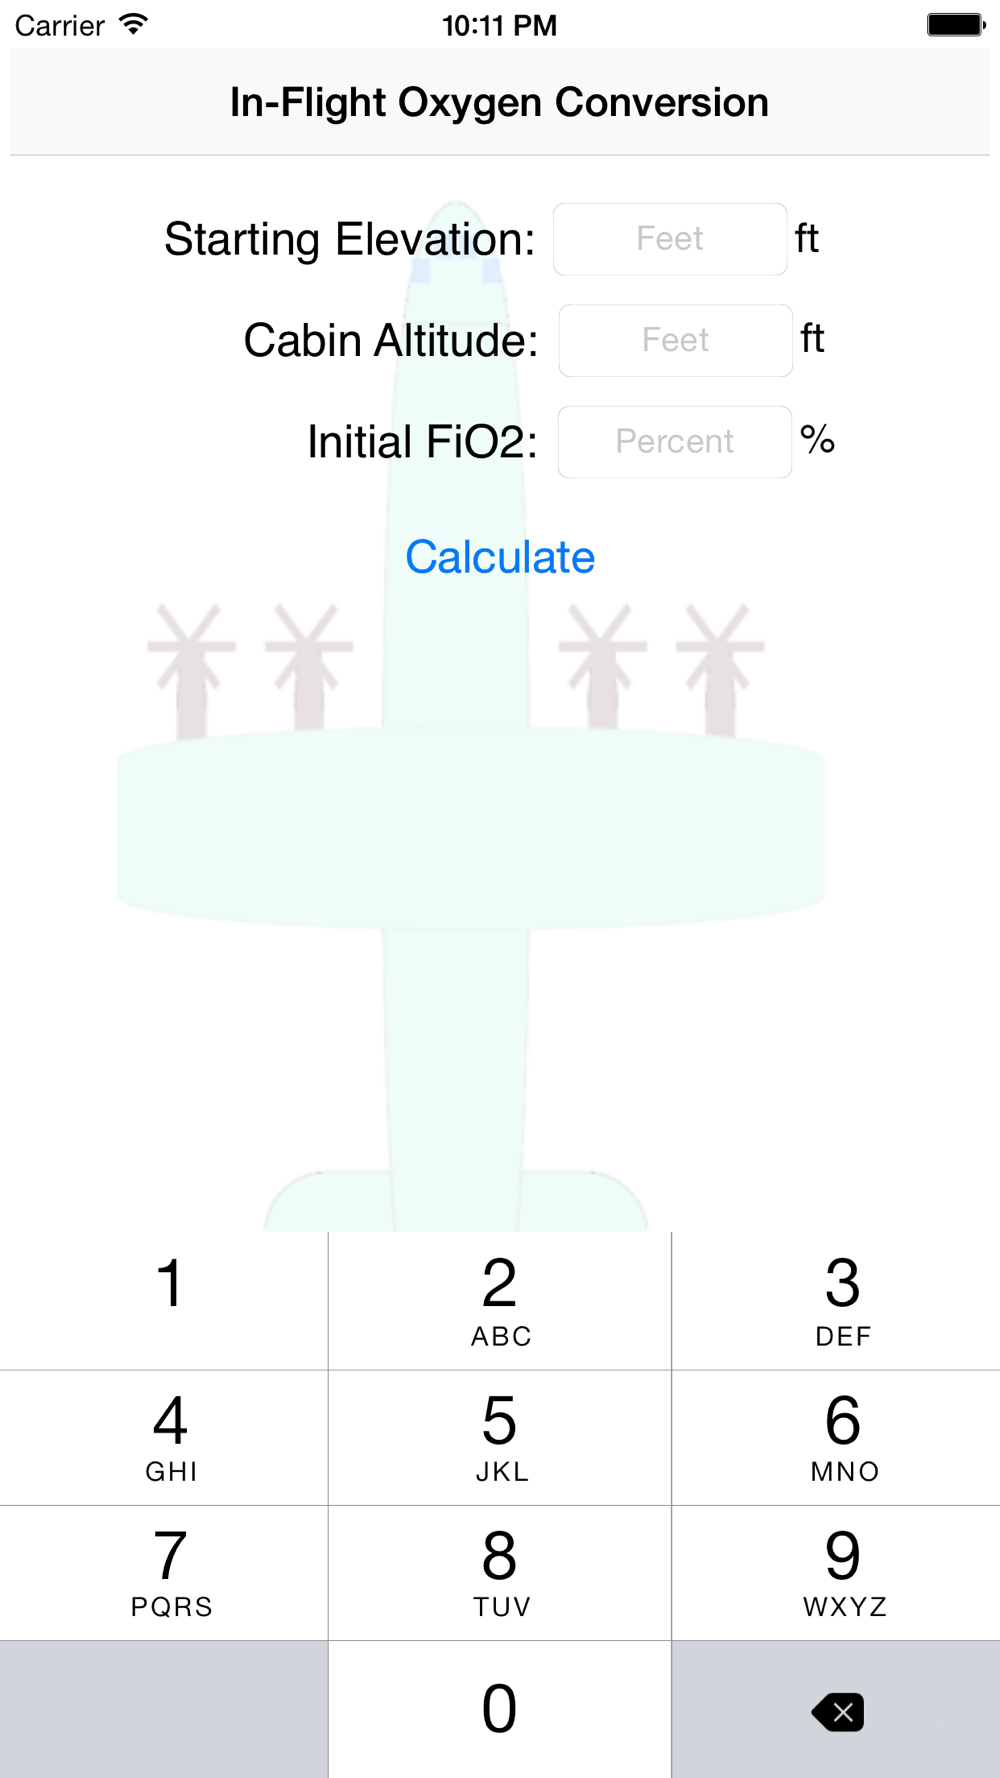
Task: Focus the Initial FiO2 percent field
Action: (675, 442)
